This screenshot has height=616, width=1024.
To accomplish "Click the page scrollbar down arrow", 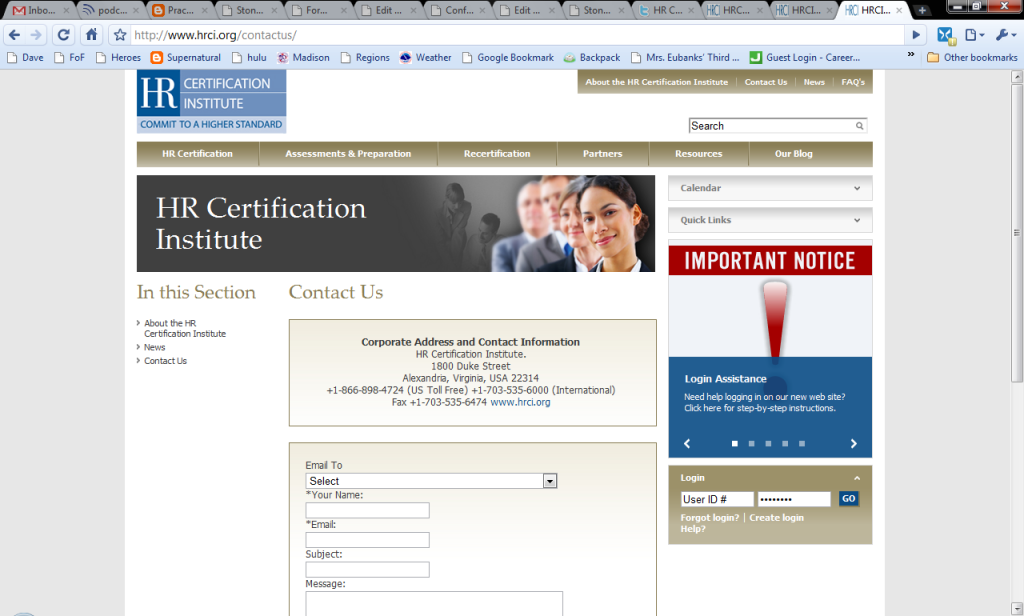I will [1016, 608].
